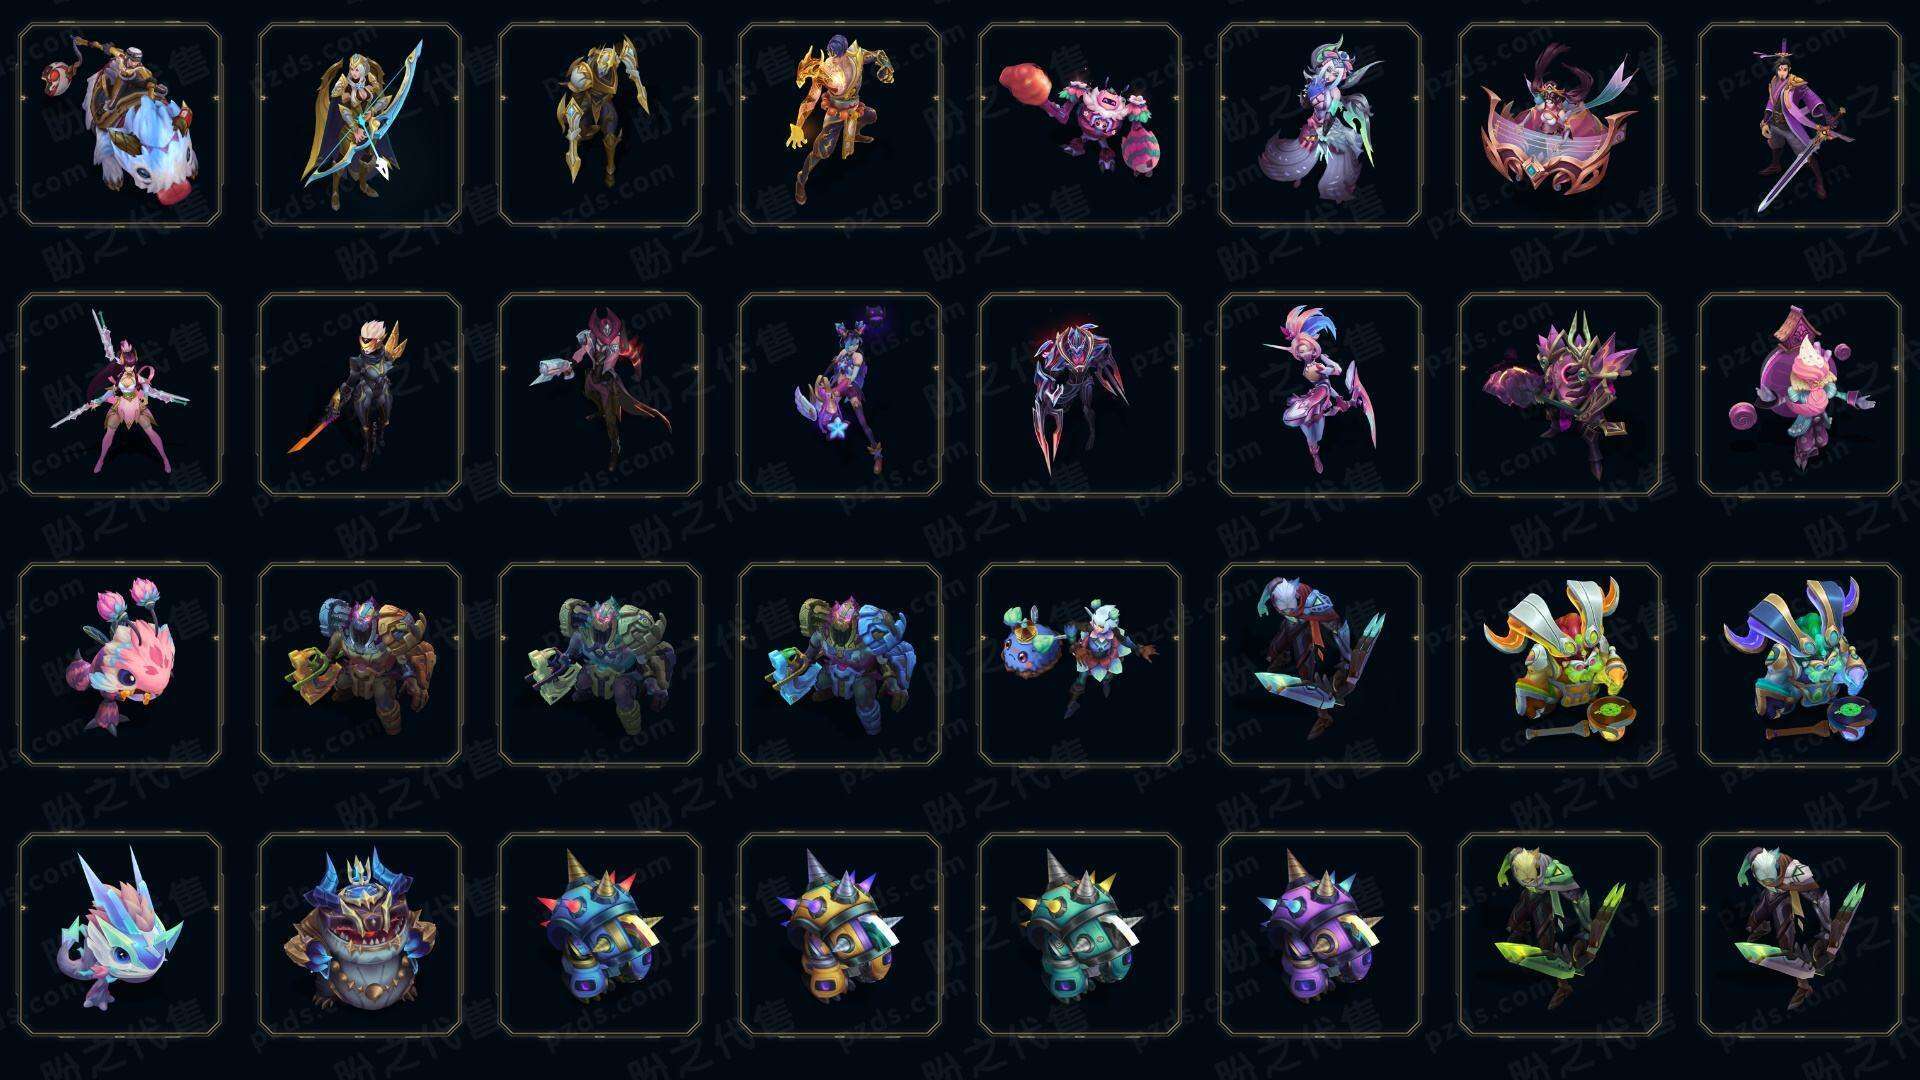Select the pink dancer with multiple blades
Image resolution: width=1920 pixels, height=1080 pixels.
tap(120, 394)
